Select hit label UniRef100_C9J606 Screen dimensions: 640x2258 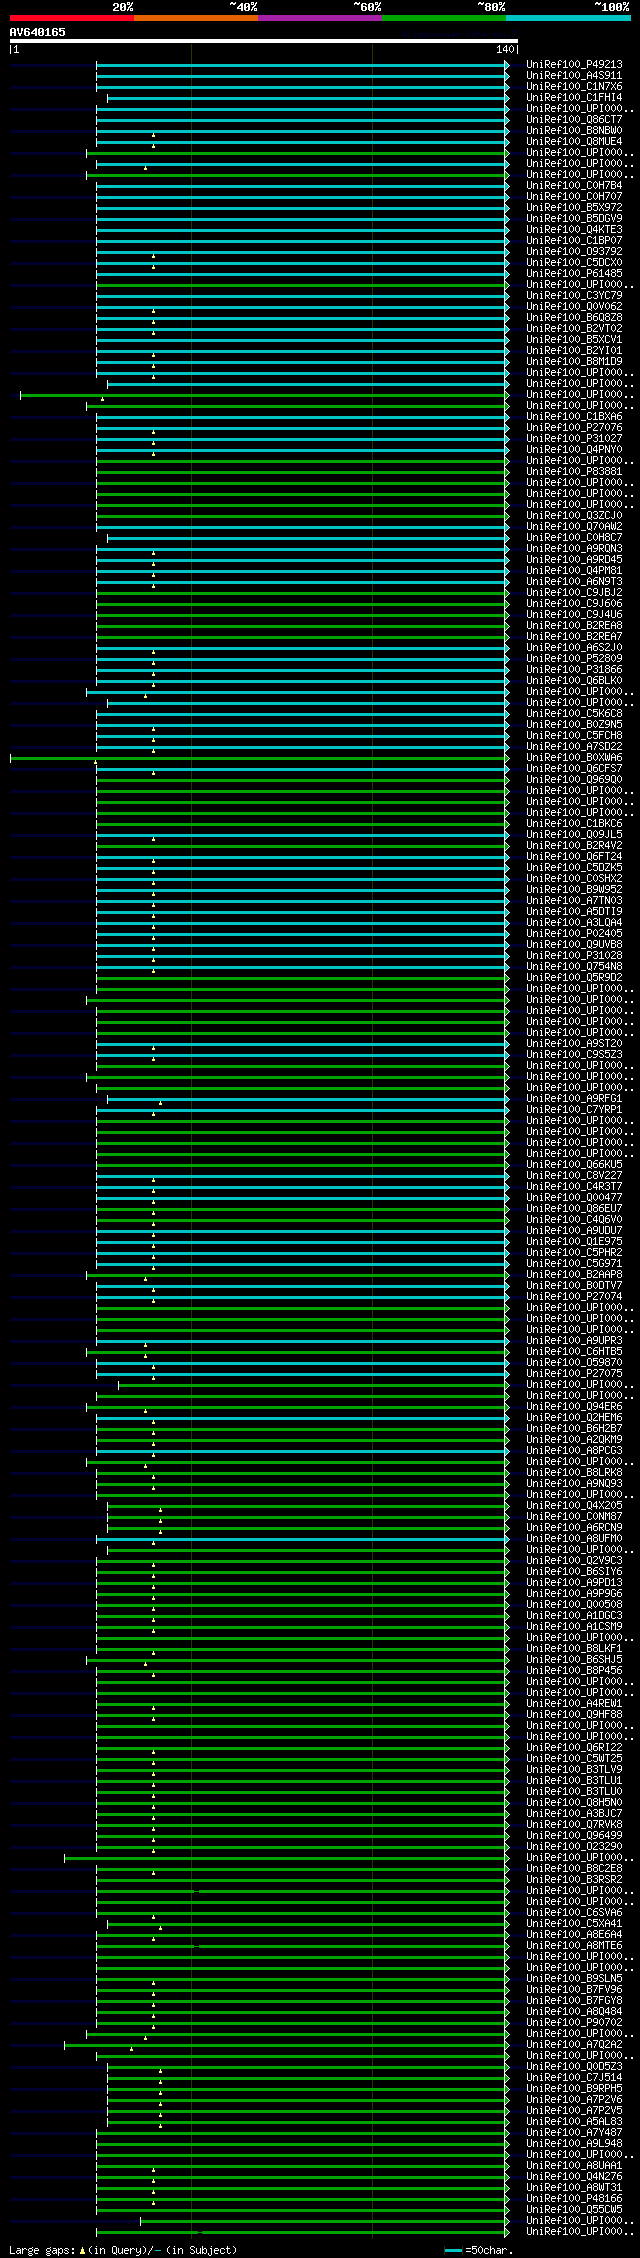[574, 604]
